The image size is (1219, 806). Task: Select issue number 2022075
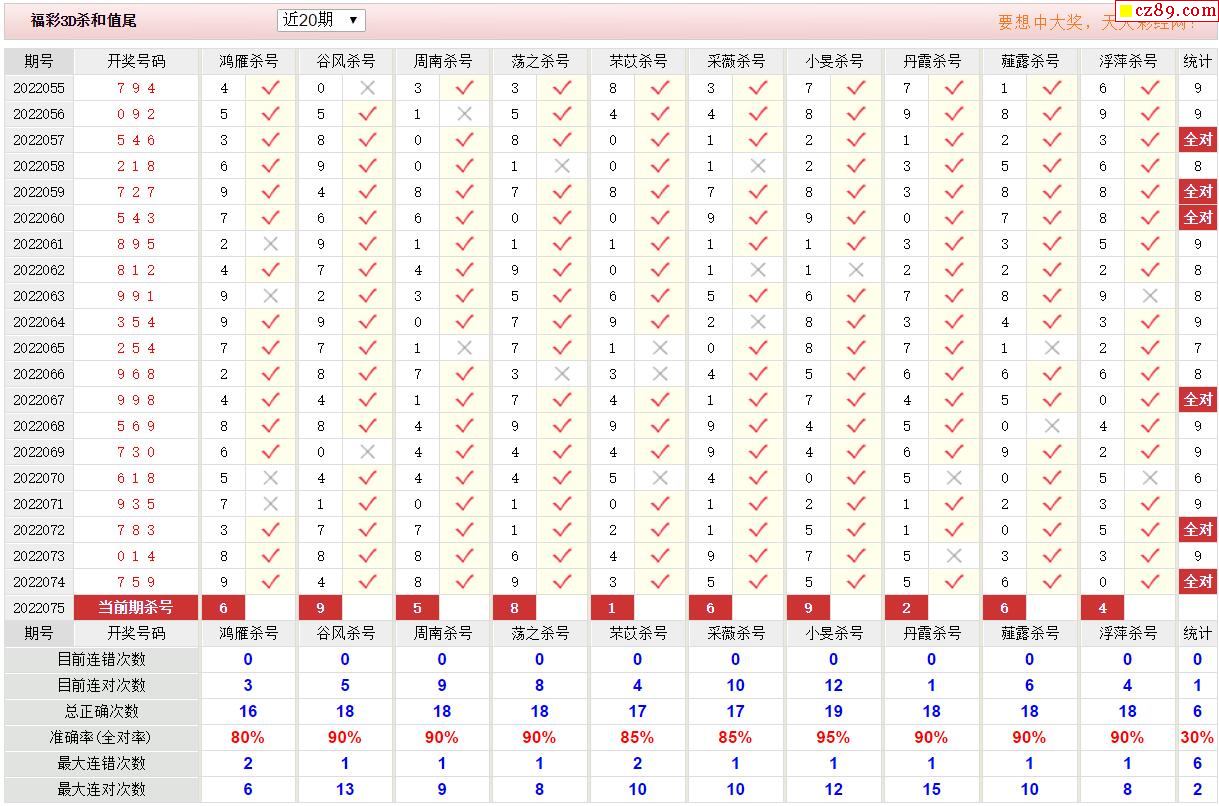(x=39, y=608)
